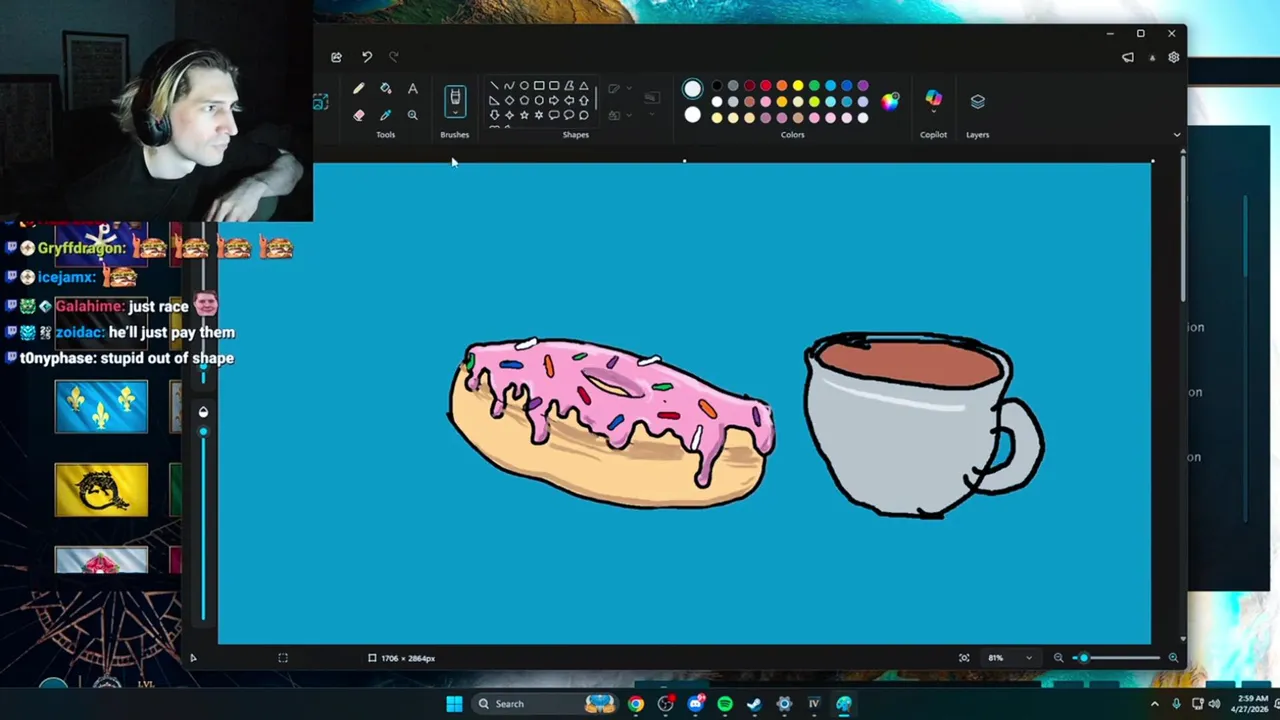Undo the last action
The image size is (1280, 720).
coord(367,57)
